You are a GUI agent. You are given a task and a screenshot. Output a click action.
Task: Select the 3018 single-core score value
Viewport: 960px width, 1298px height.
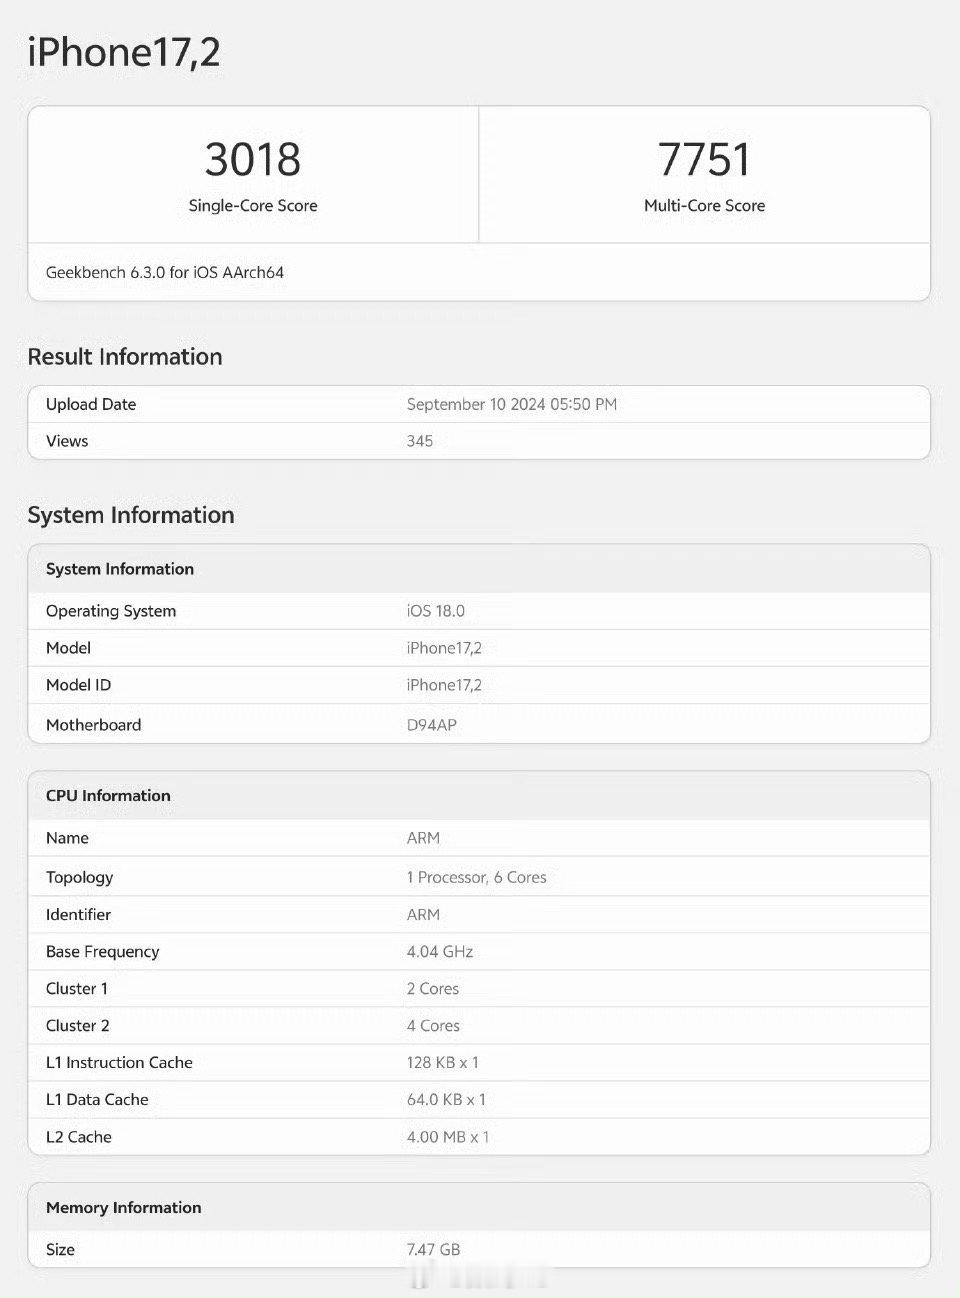tap(253, 160)
